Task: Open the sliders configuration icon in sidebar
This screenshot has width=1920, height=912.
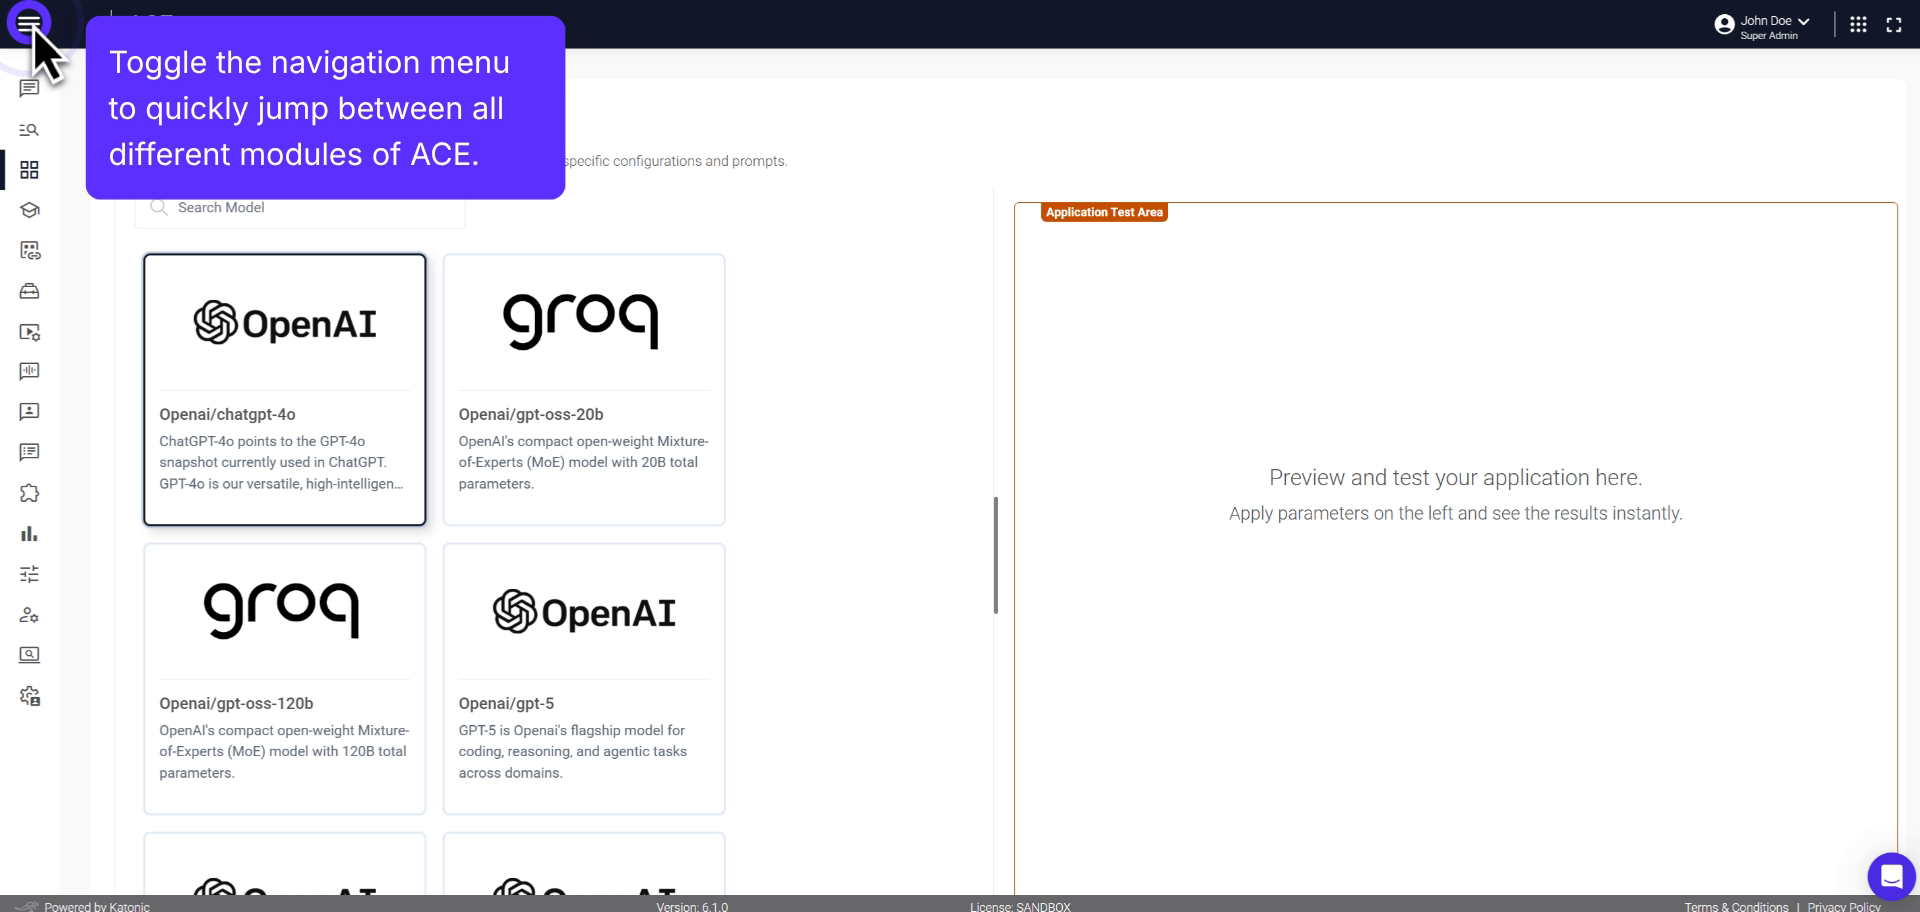Action: pos(29,574)
